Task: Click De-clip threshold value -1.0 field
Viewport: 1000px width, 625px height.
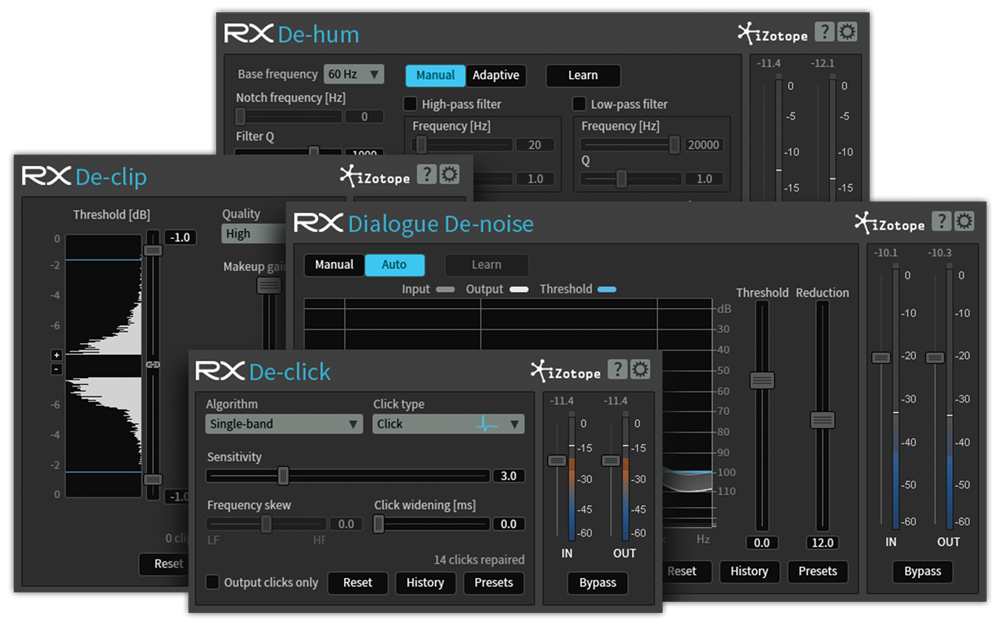Action: [x=180, y=237]
